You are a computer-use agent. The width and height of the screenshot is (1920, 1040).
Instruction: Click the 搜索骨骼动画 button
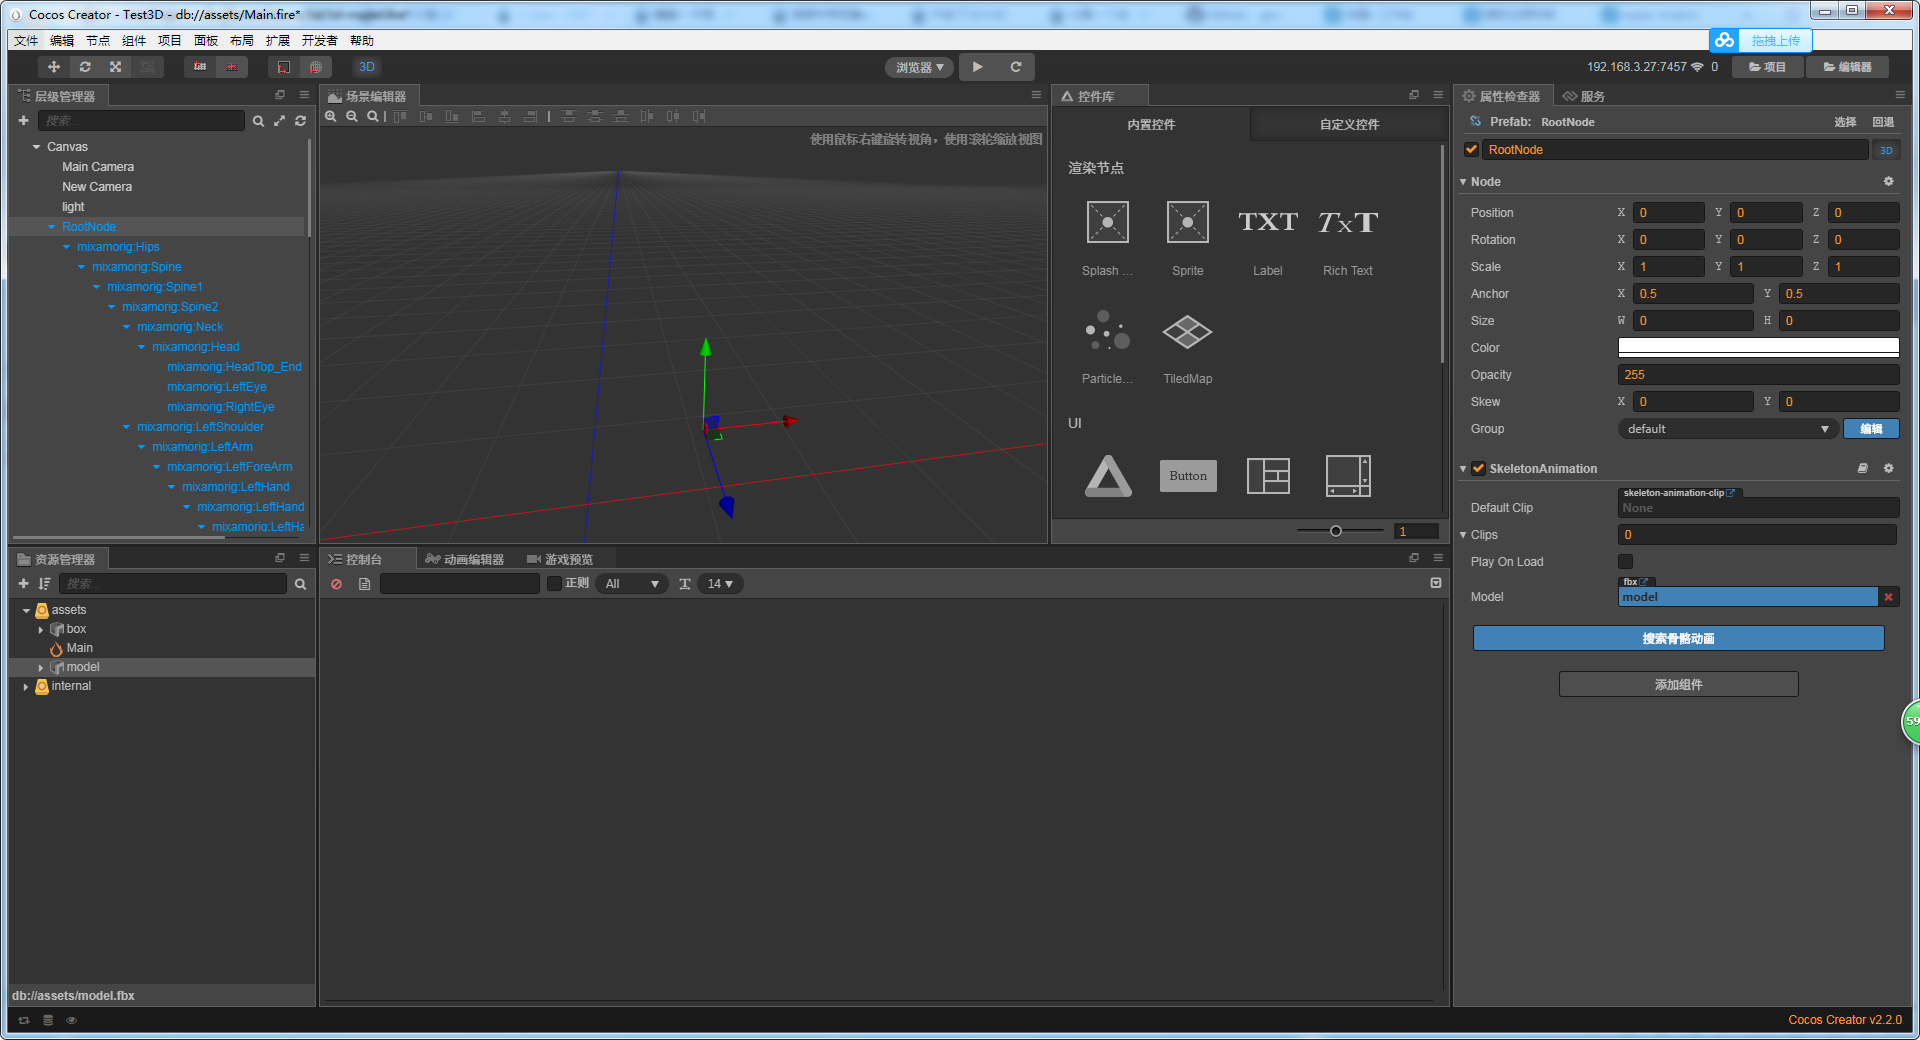tap(1678, 639)
